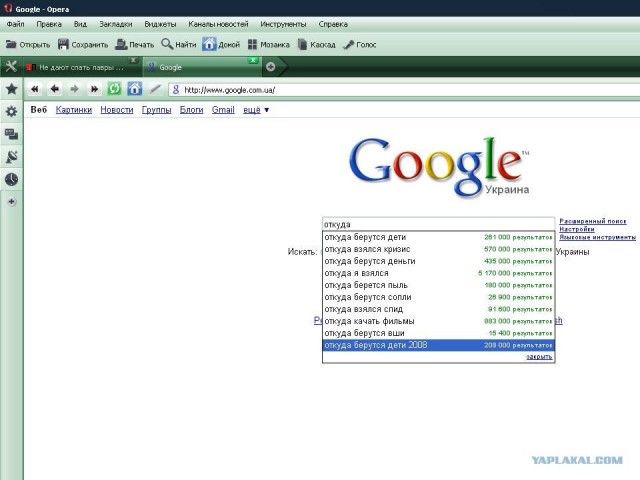Viewport: 640px width, 480px height.
Task: Open the wrench panel toggle icon
Action: coord(11,67)
